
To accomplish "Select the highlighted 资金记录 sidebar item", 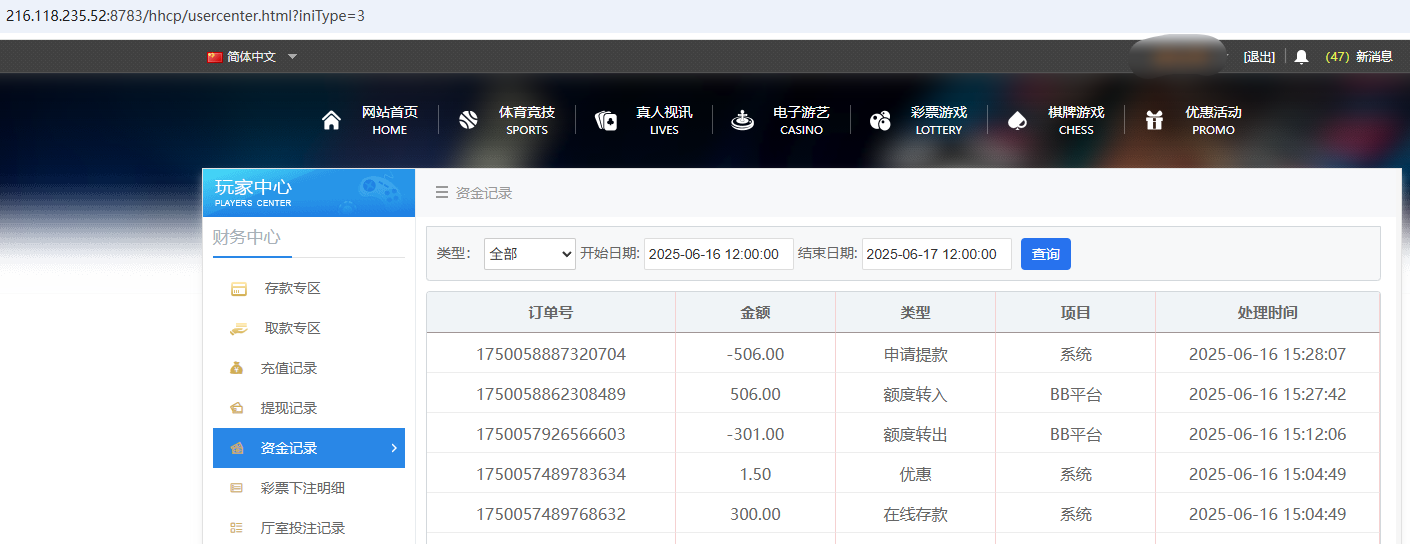I will [309, 448].
